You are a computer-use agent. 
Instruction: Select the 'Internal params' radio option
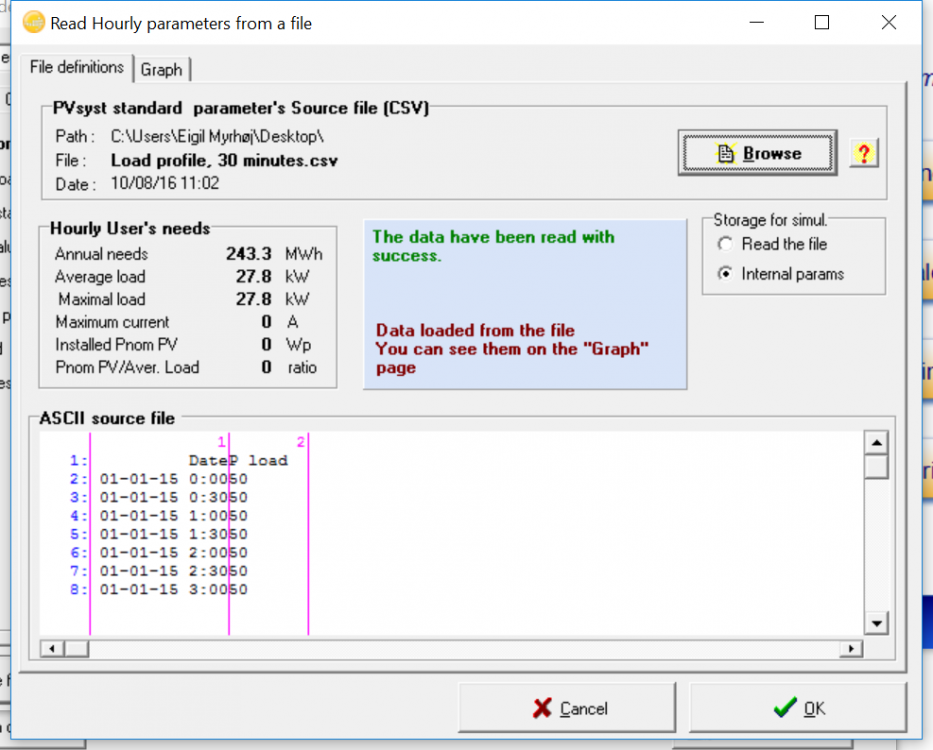tap(725, 274)
